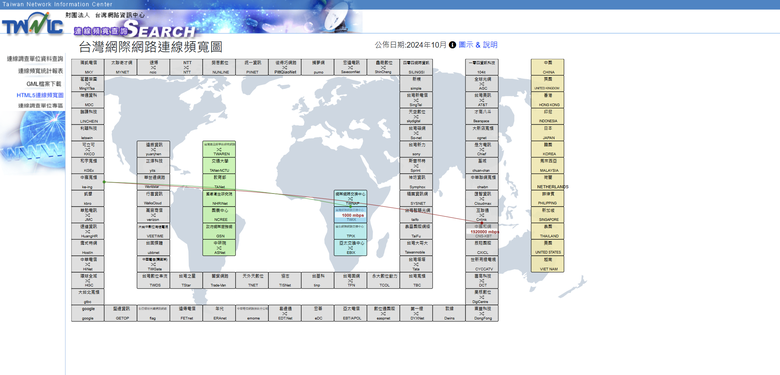Select the LINCHEIN node
This screenshot has width=780, height=375.
[x=88, y=116]
